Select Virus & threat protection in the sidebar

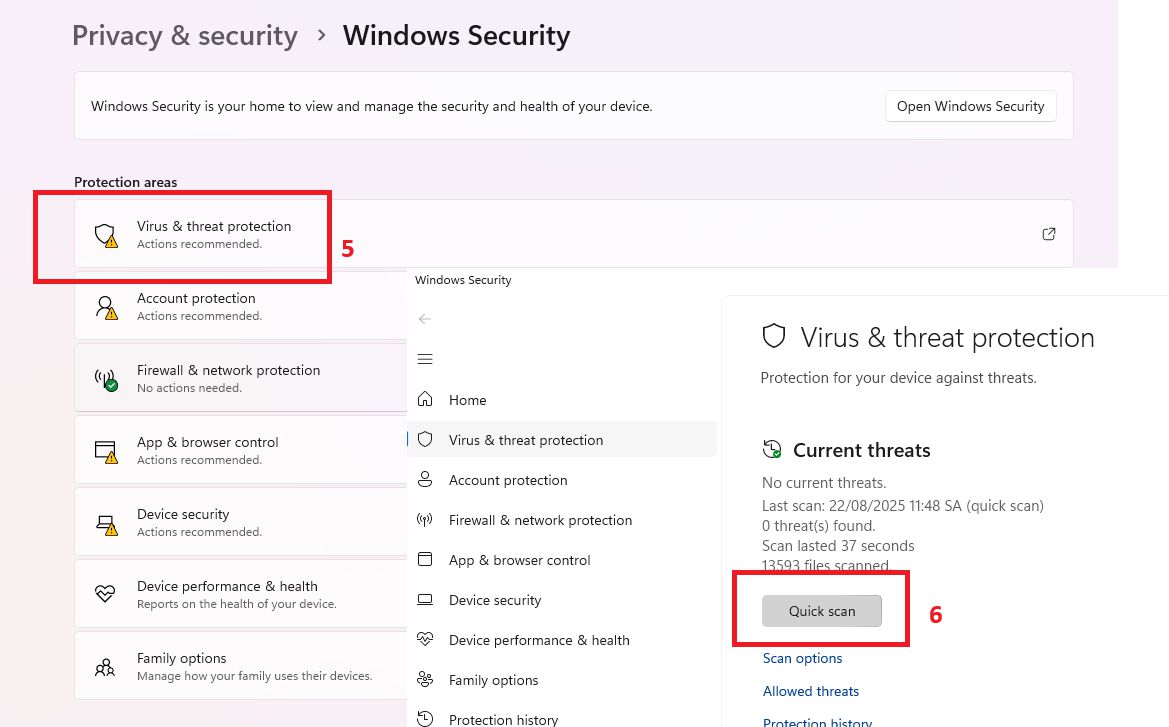(561, 440)
